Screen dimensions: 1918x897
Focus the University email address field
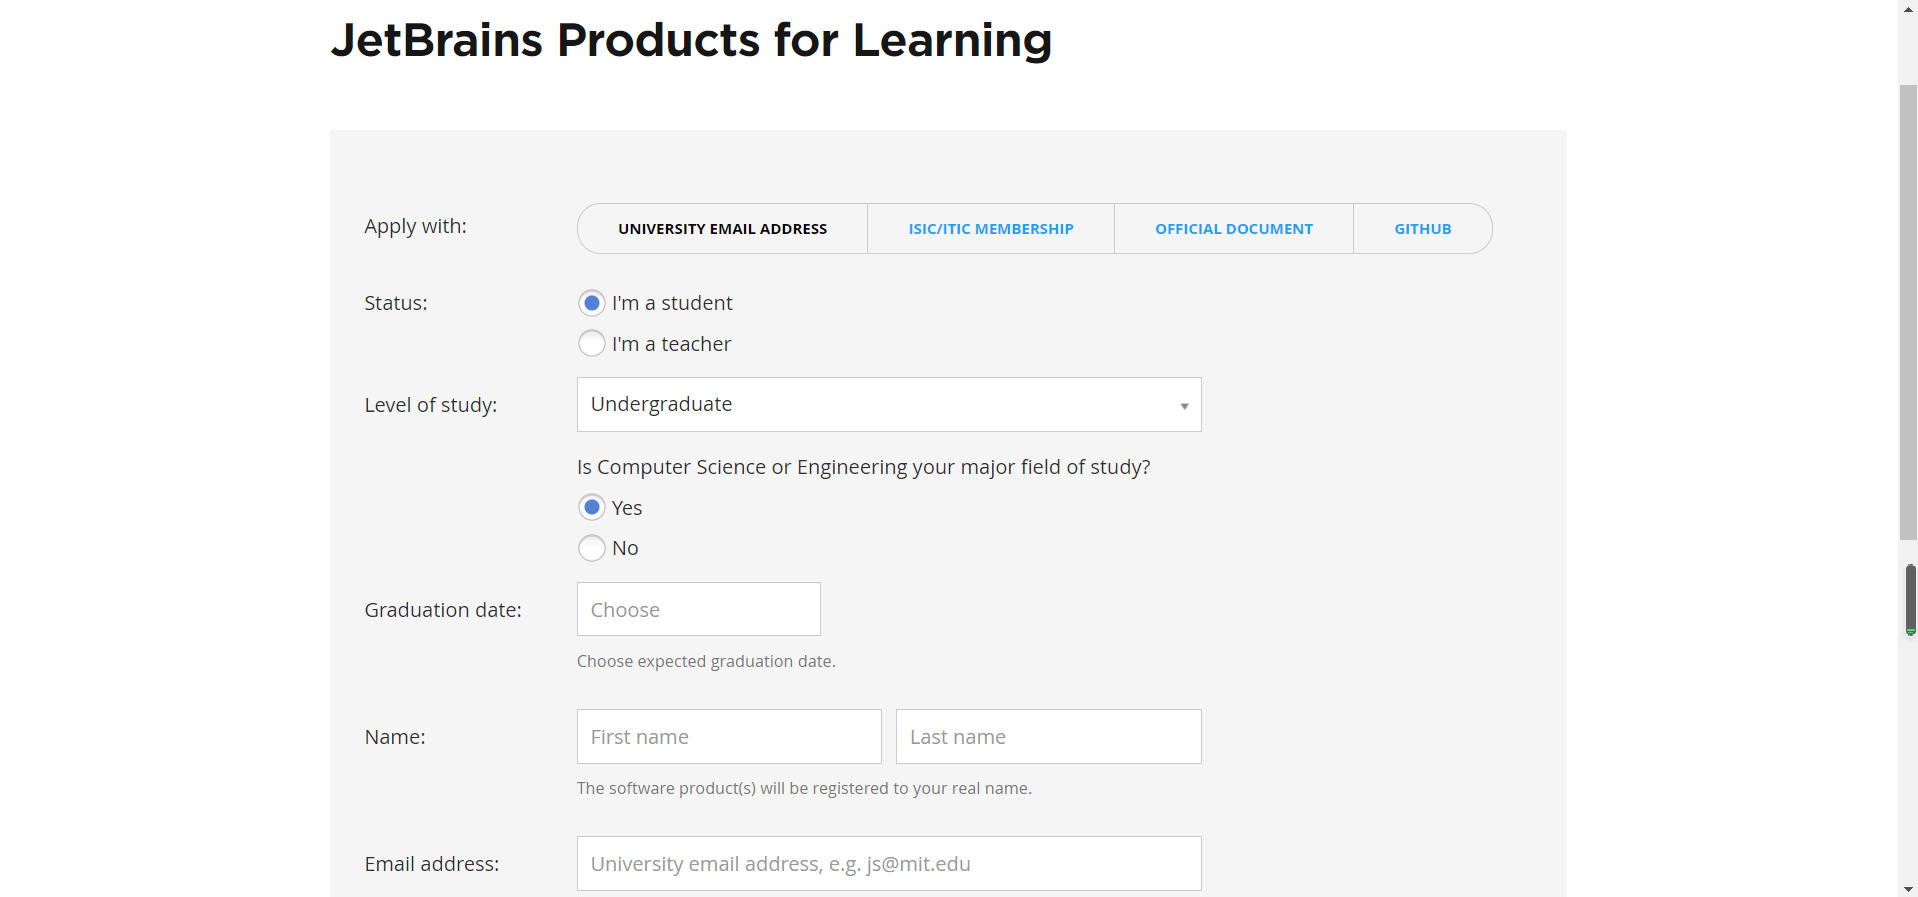[x=888, y=864]
